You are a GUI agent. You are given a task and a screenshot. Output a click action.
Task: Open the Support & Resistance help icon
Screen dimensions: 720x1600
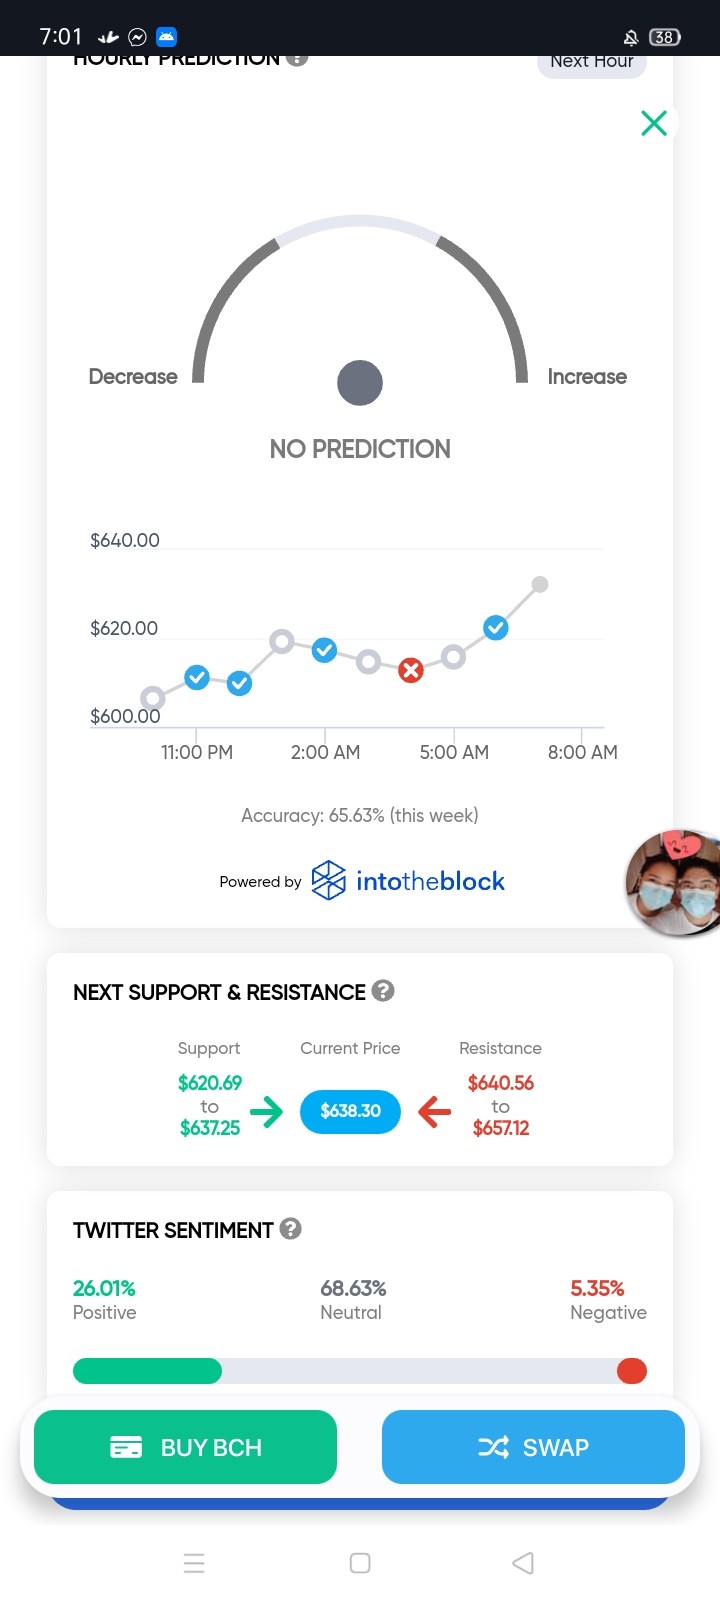pos(383,990)
